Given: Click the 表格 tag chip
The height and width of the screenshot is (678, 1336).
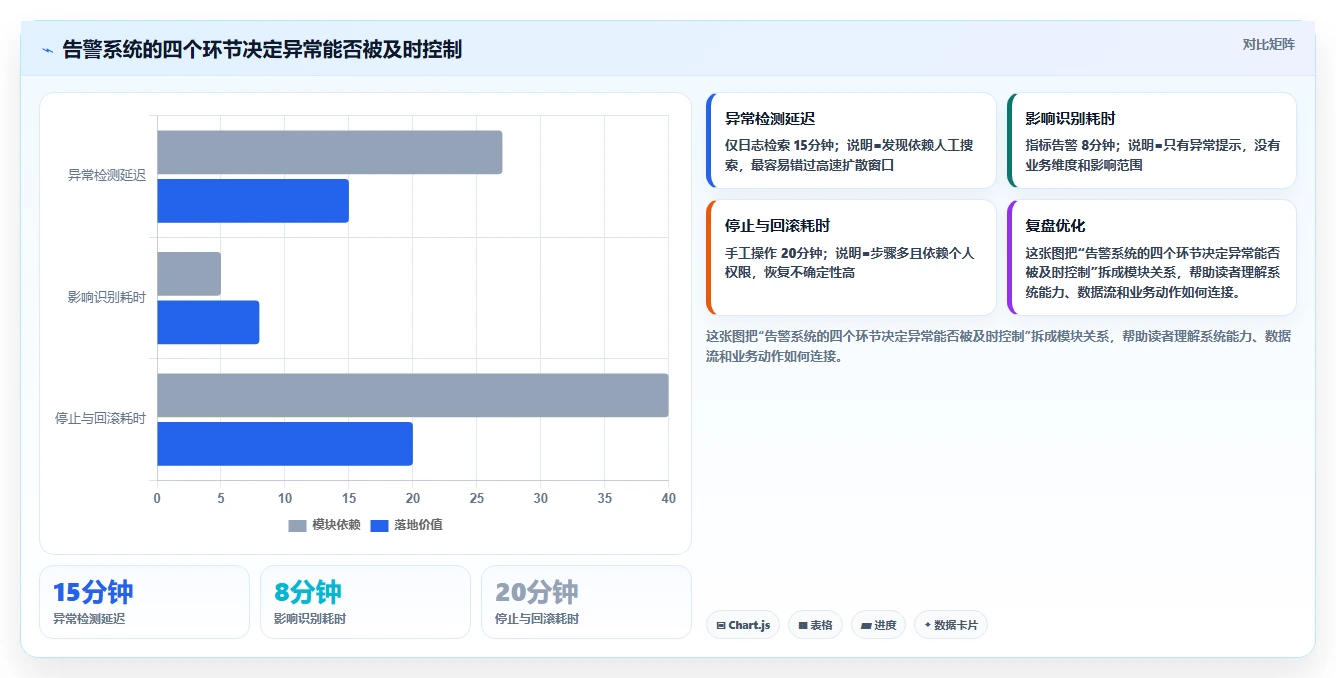Looking at the screenshot, I should click(x=815, y=625).
